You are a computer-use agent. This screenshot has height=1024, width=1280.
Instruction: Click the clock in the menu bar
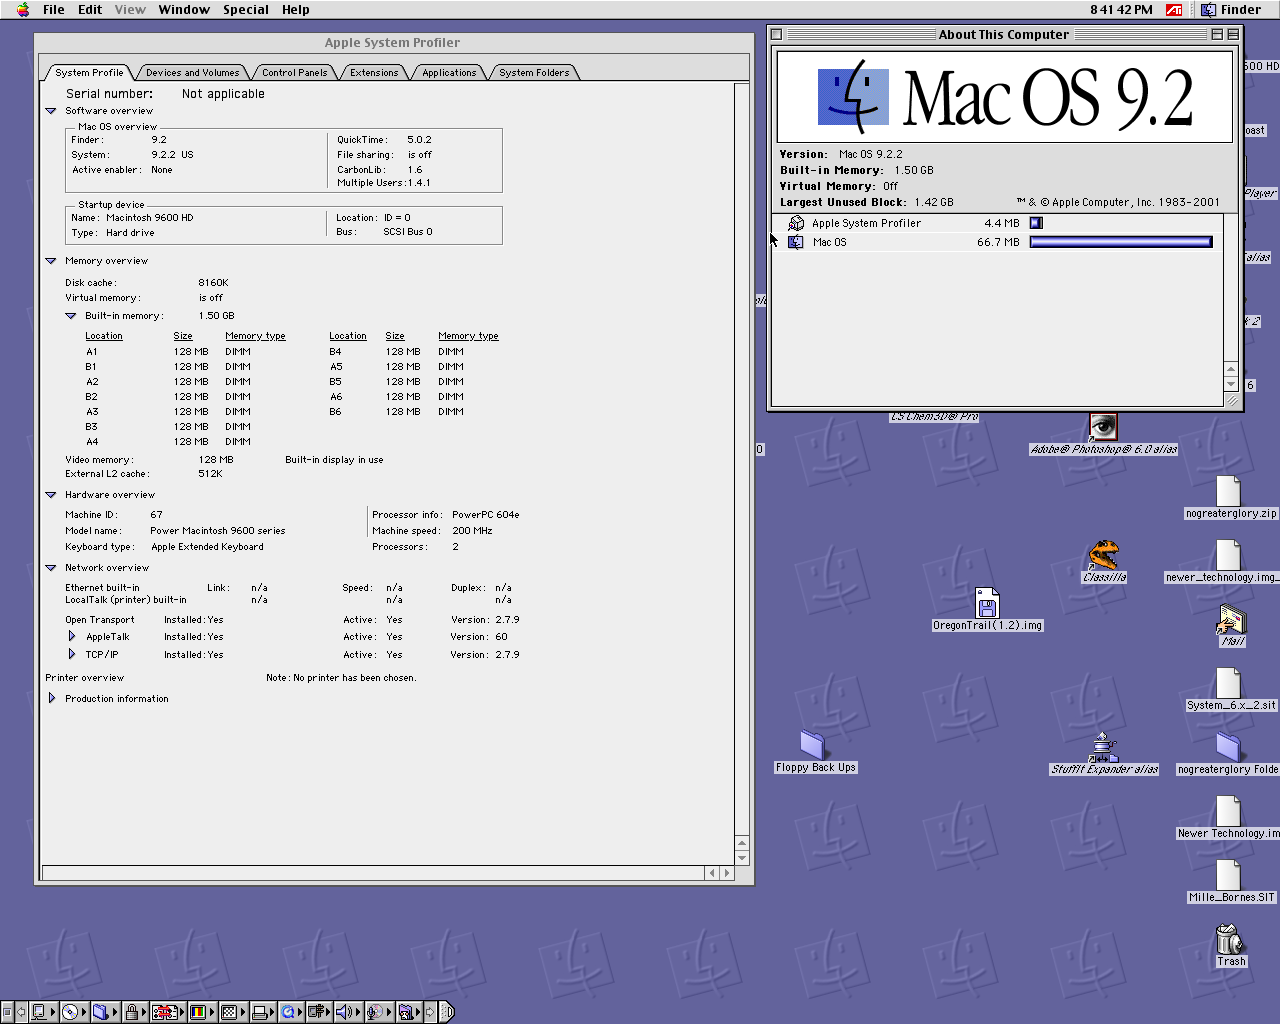pyautogui.click(x=1121, y=10)
